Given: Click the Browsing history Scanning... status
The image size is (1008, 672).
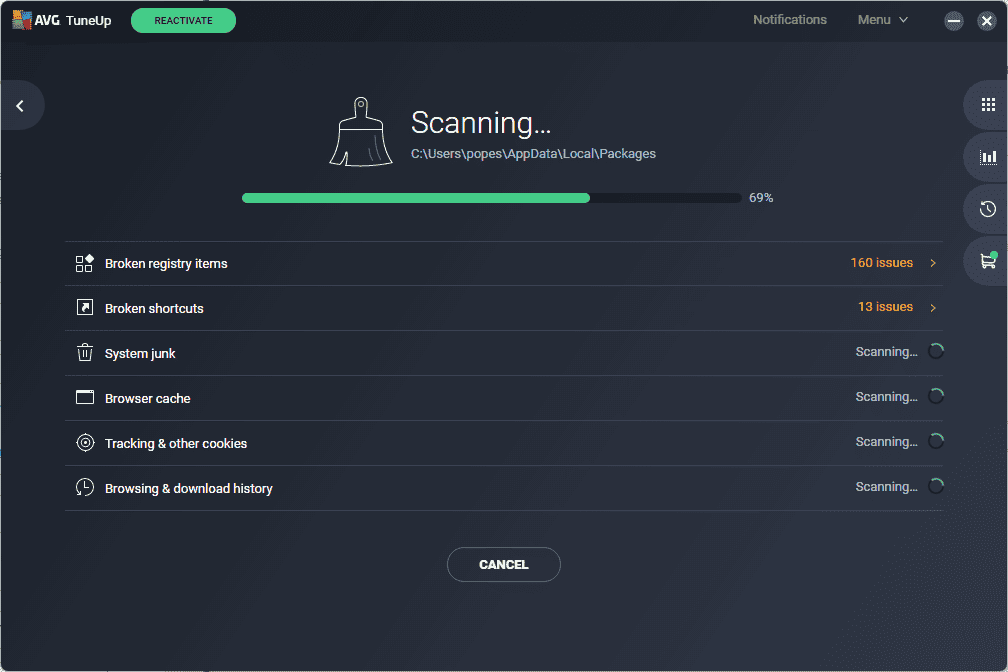Looking at the screenshot, I should point(886,487).
